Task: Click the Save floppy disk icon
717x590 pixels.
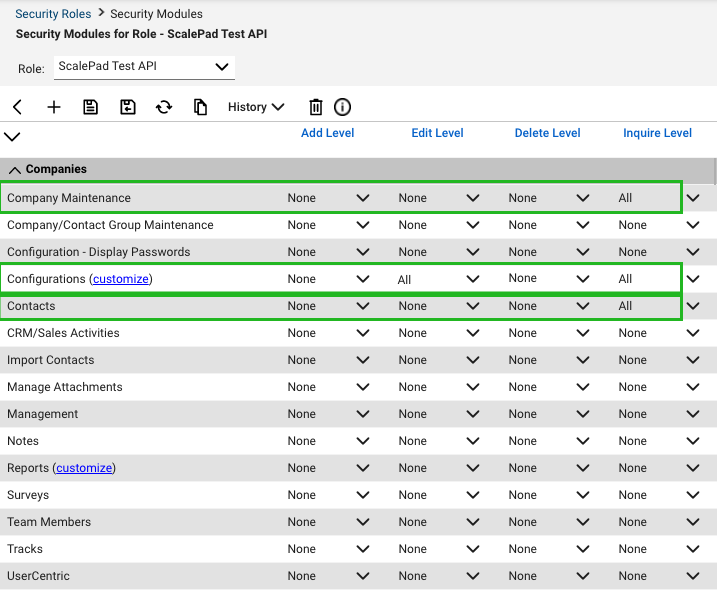Action: pyautogui.click(x=91, y=107)
